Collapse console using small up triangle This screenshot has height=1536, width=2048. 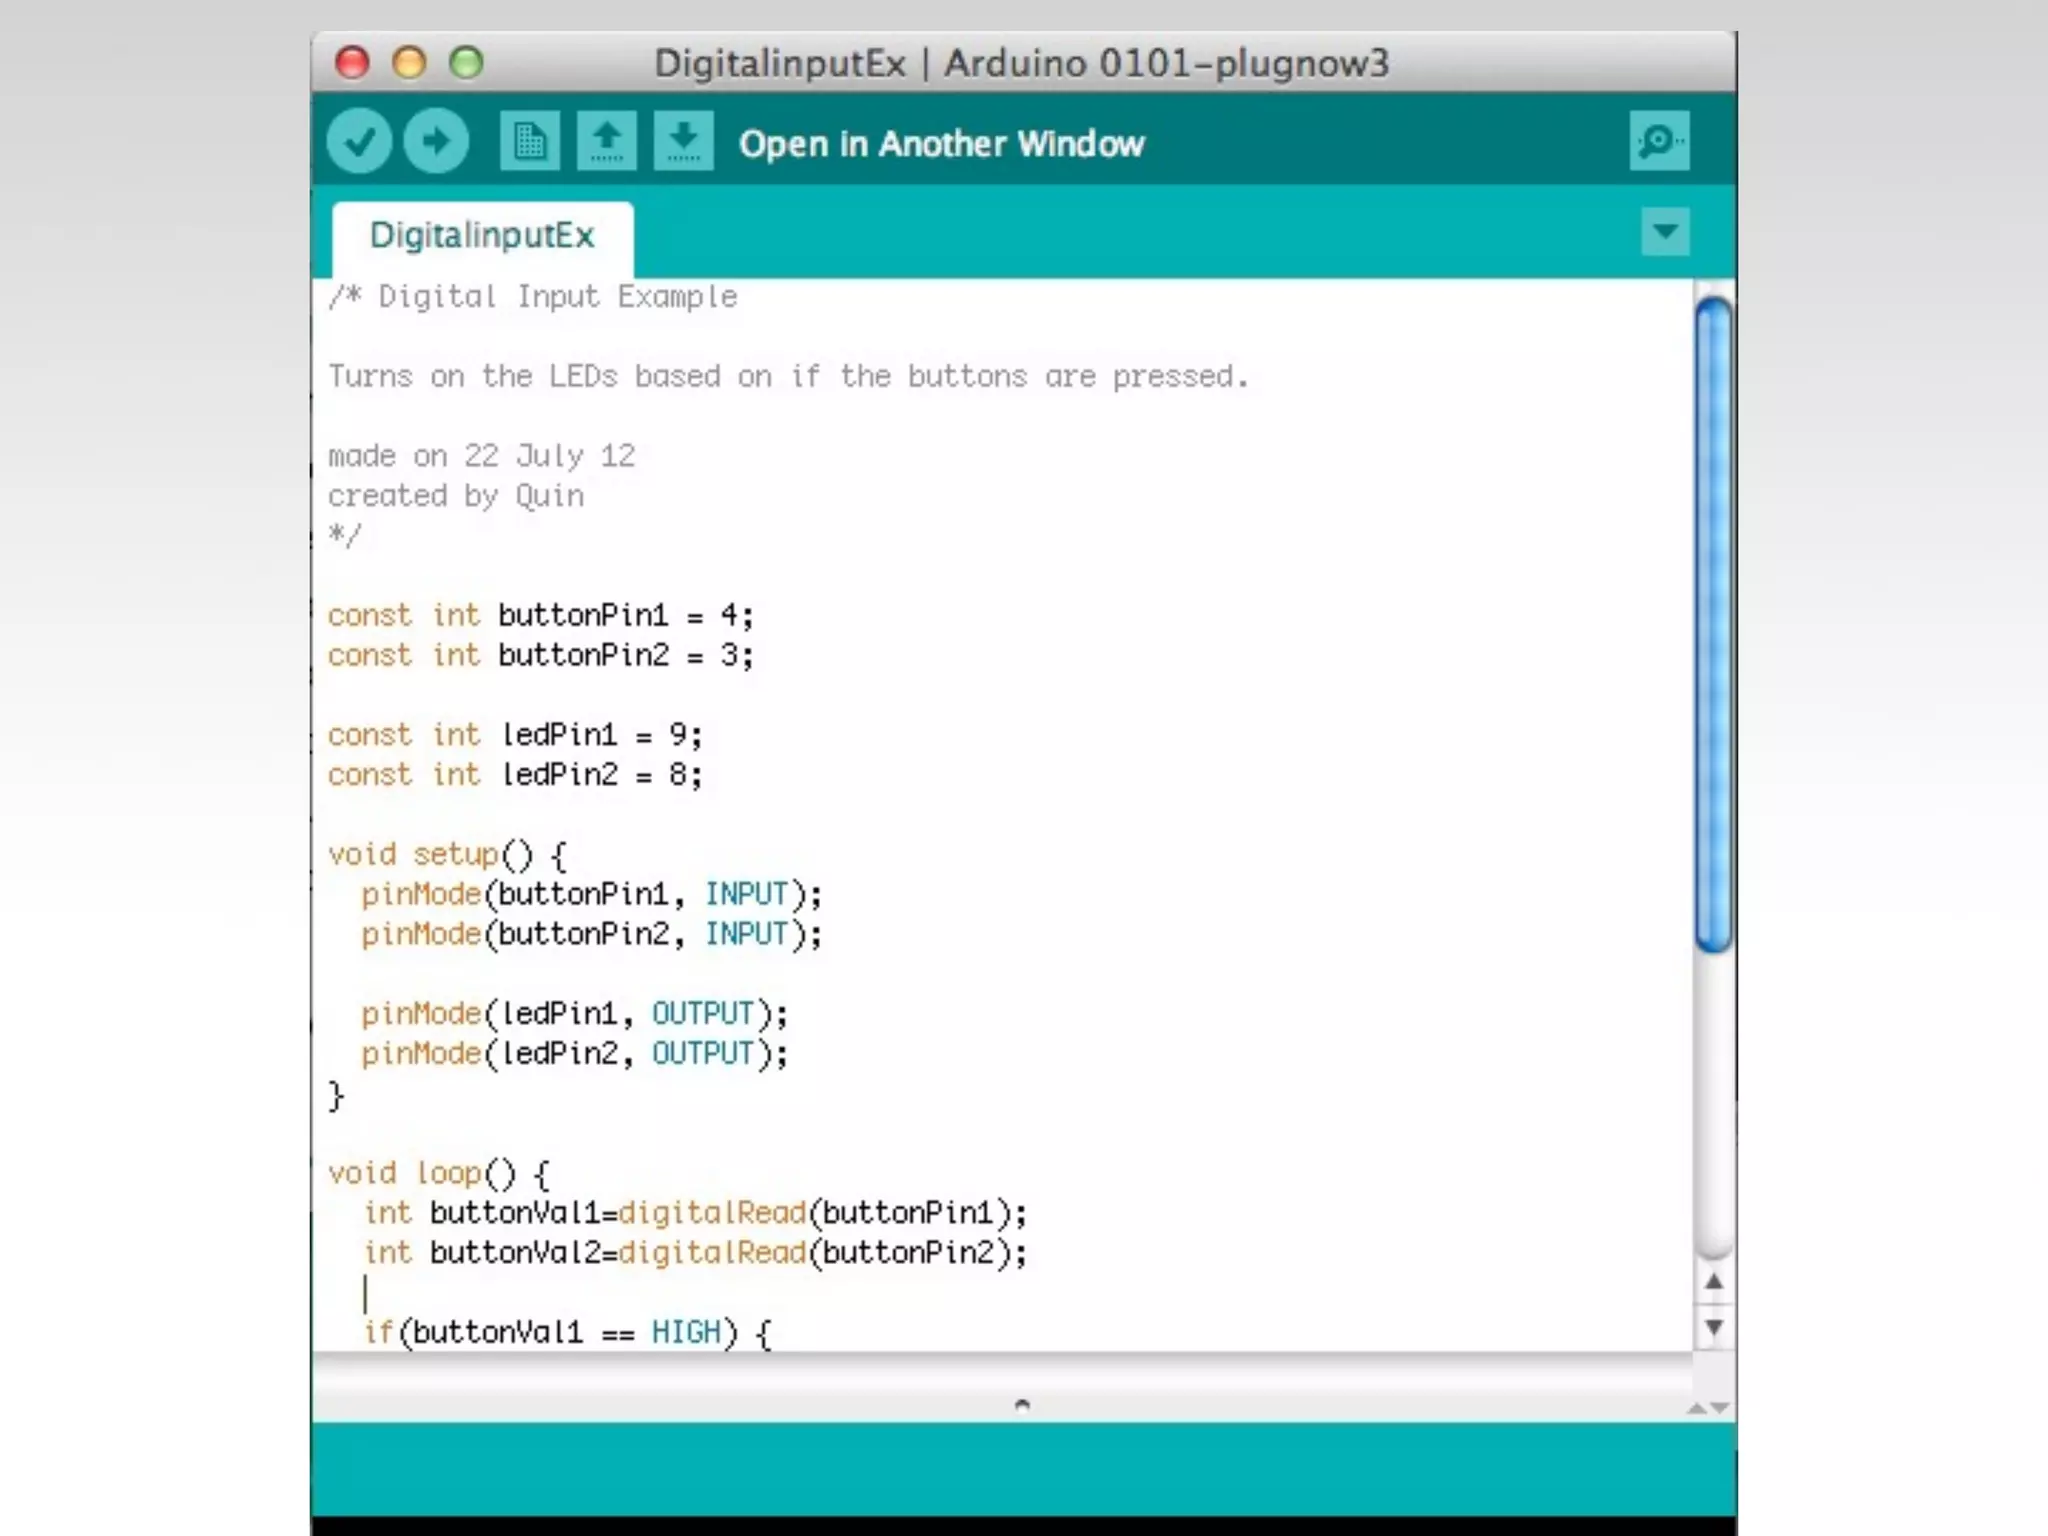pos(1696,1408)
